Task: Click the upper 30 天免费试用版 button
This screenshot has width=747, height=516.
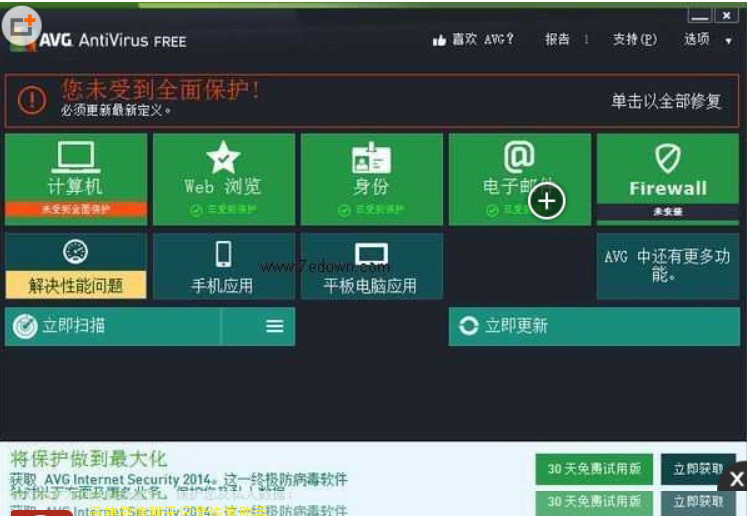Action: 594,469
